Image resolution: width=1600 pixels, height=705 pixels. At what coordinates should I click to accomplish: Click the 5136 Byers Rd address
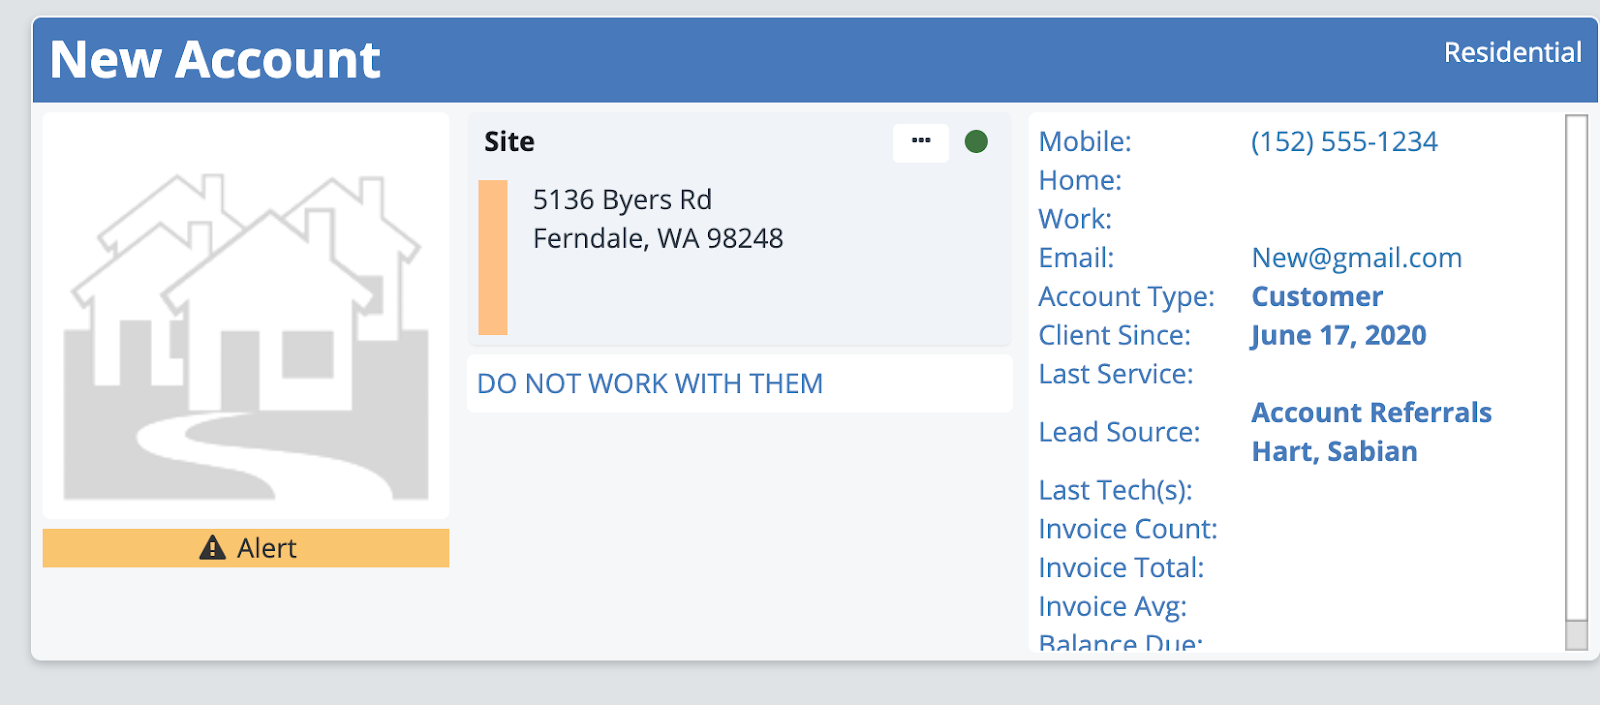coord(622,200)
